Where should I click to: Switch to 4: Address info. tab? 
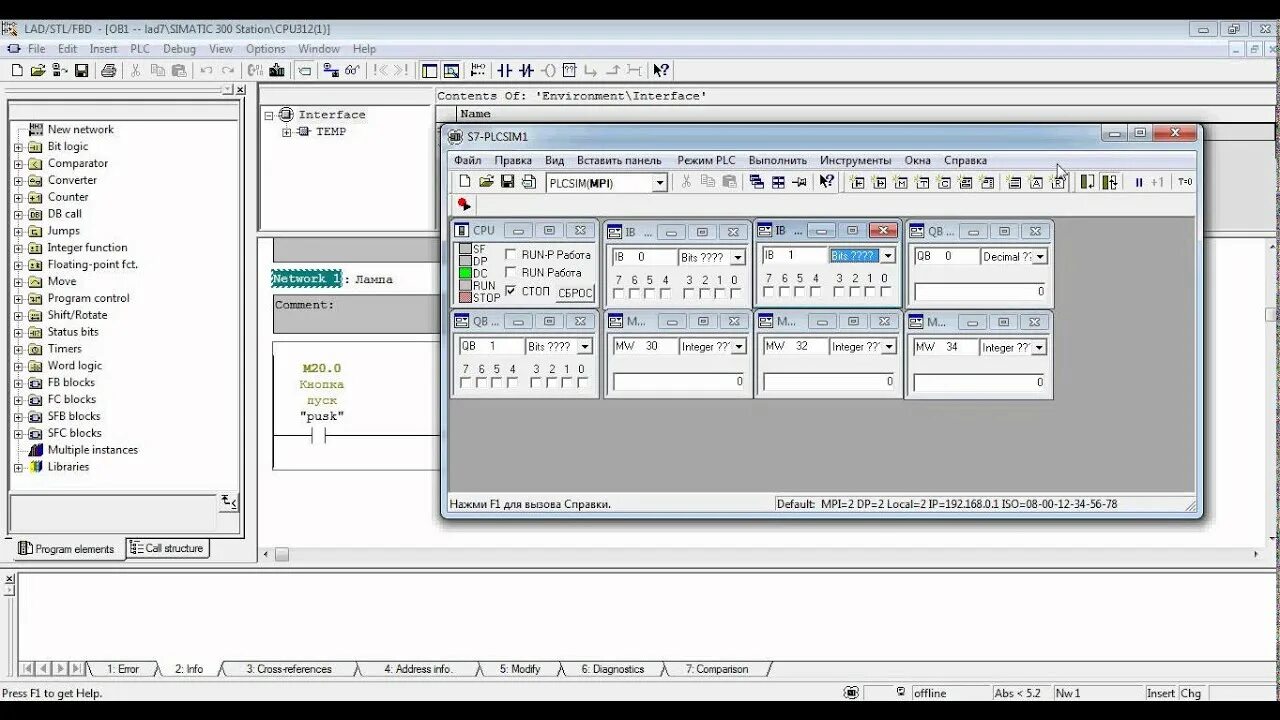418,669
